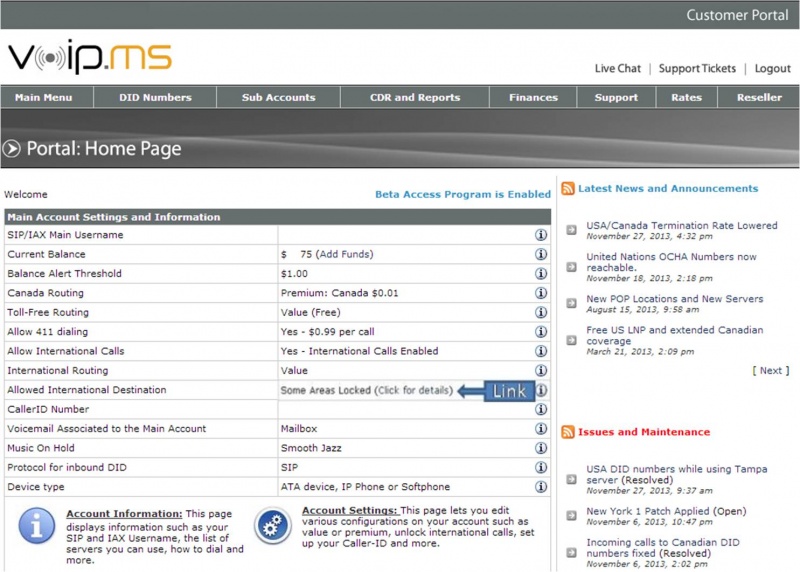
Task: Click Latest News and Announcements heading
Action: pos(668,188)
